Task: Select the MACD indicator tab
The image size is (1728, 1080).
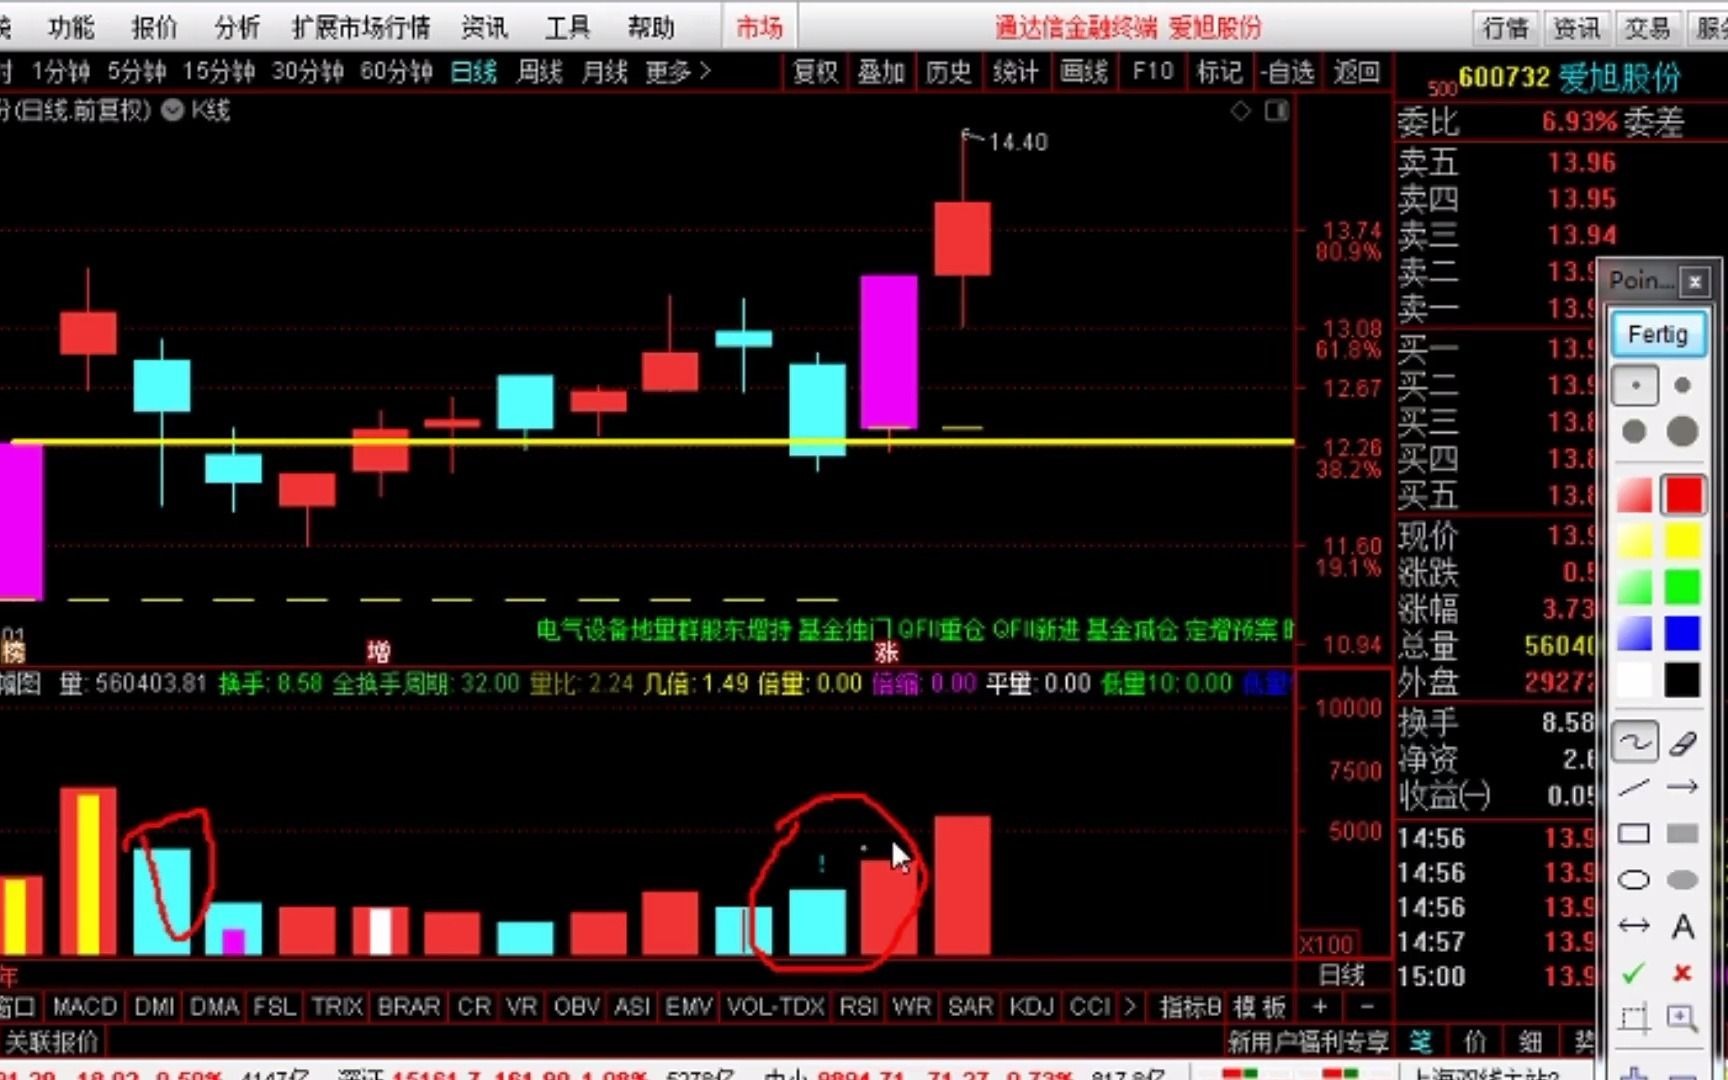Action: pyautogui.click(x=85, y=1006)
